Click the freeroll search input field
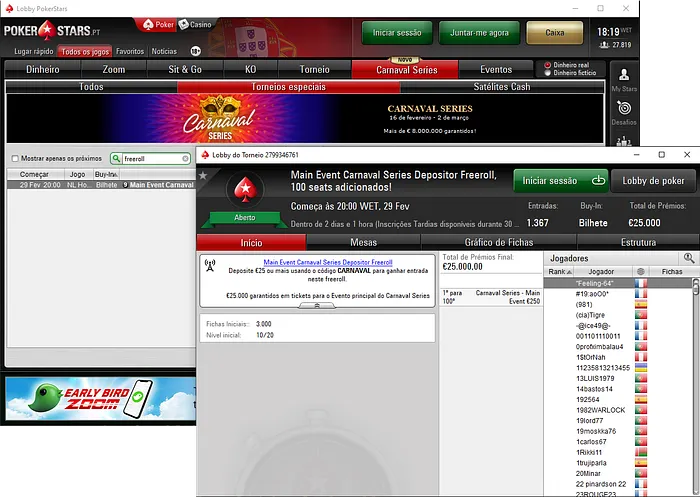This screenshot has height=497, width=700. (x=151, y=159)
